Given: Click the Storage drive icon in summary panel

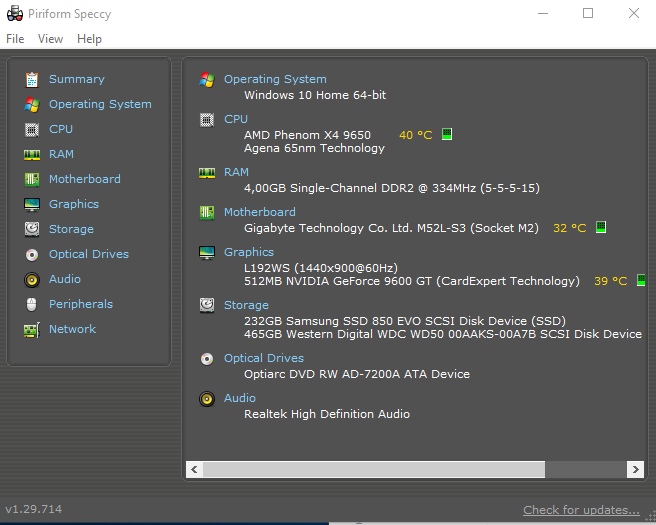Looking at the screenshot, I should pos(207,305).
